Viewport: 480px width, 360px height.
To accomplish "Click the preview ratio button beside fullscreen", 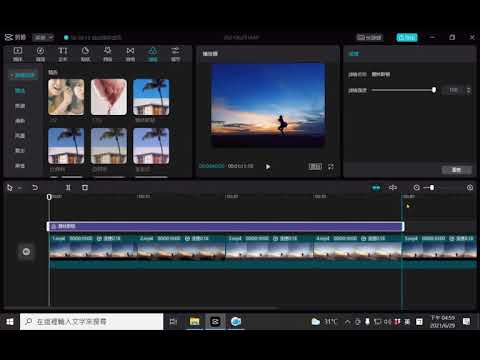I will (315, 166).
